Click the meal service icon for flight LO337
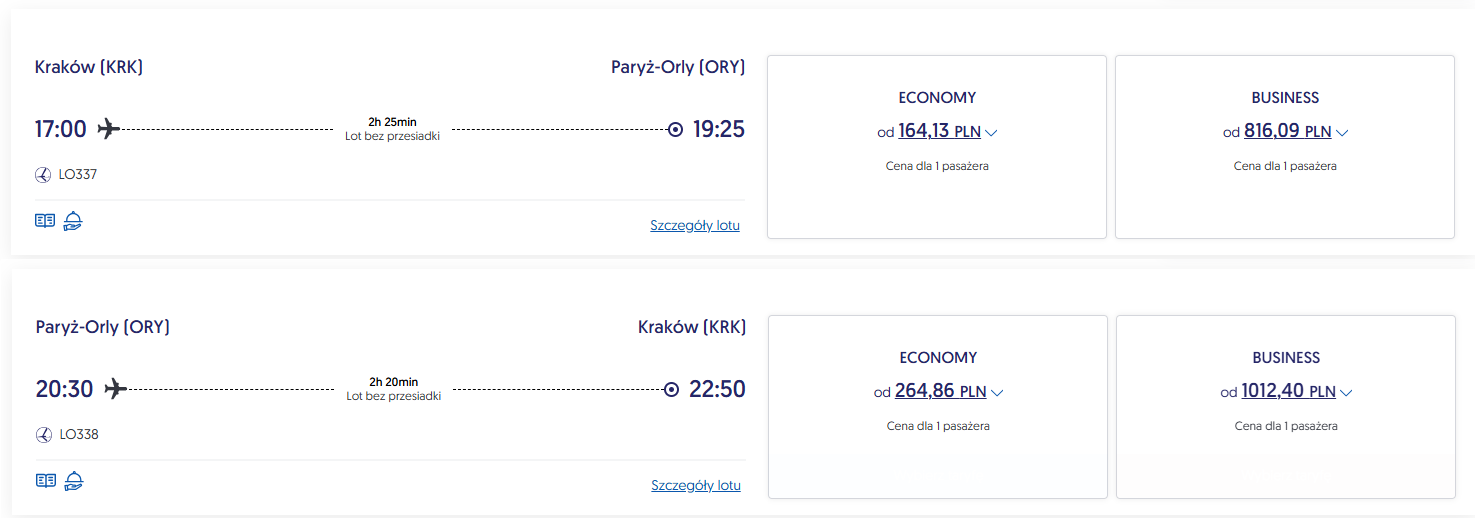 pyautogui.click(x=72, y=221)
